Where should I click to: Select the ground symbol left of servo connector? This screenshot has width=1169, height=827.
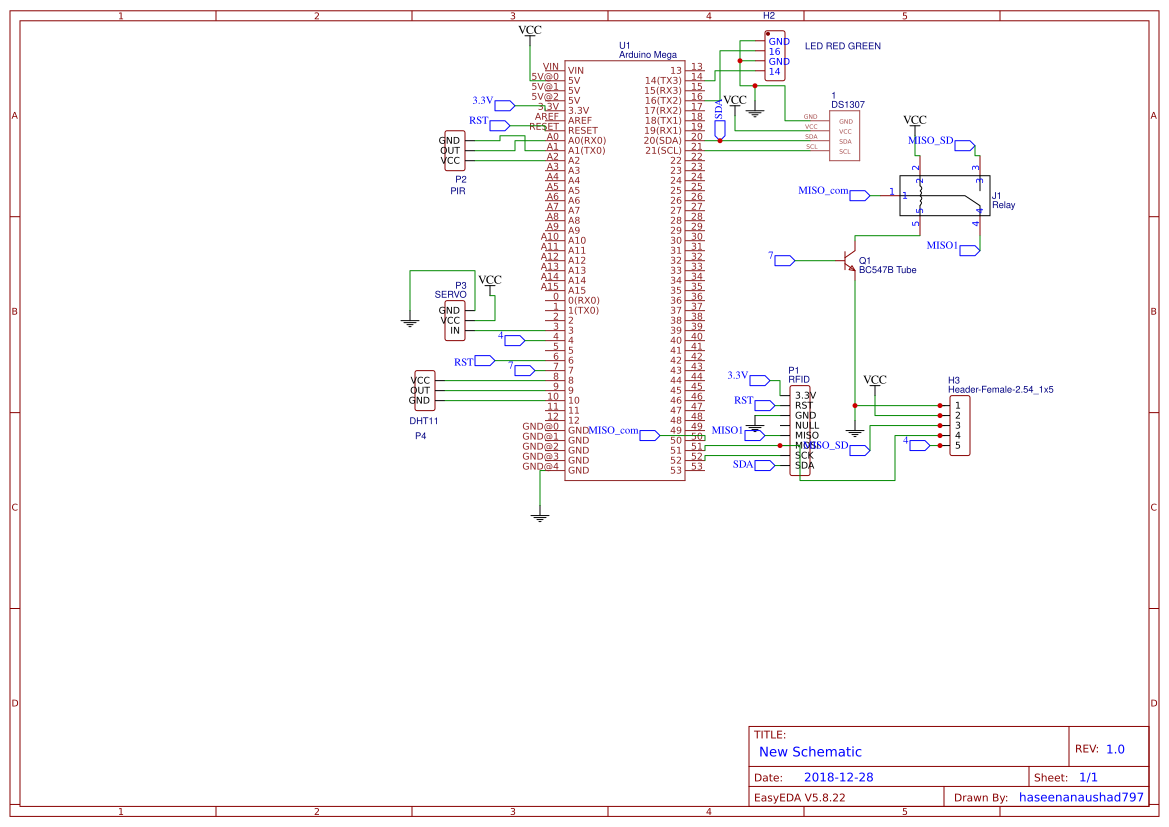pyautogui.click(x=409, y=322)
